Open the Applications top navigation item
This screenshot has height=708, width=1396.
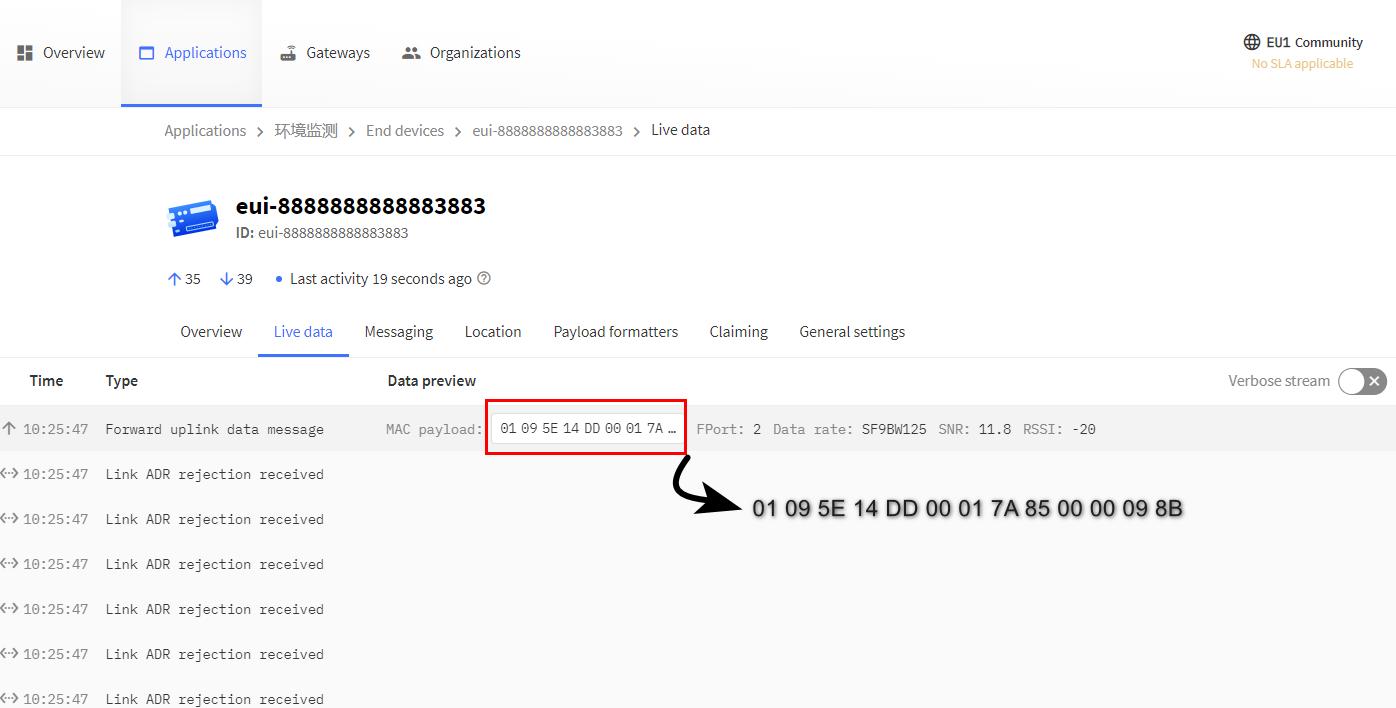pos(192,53)
